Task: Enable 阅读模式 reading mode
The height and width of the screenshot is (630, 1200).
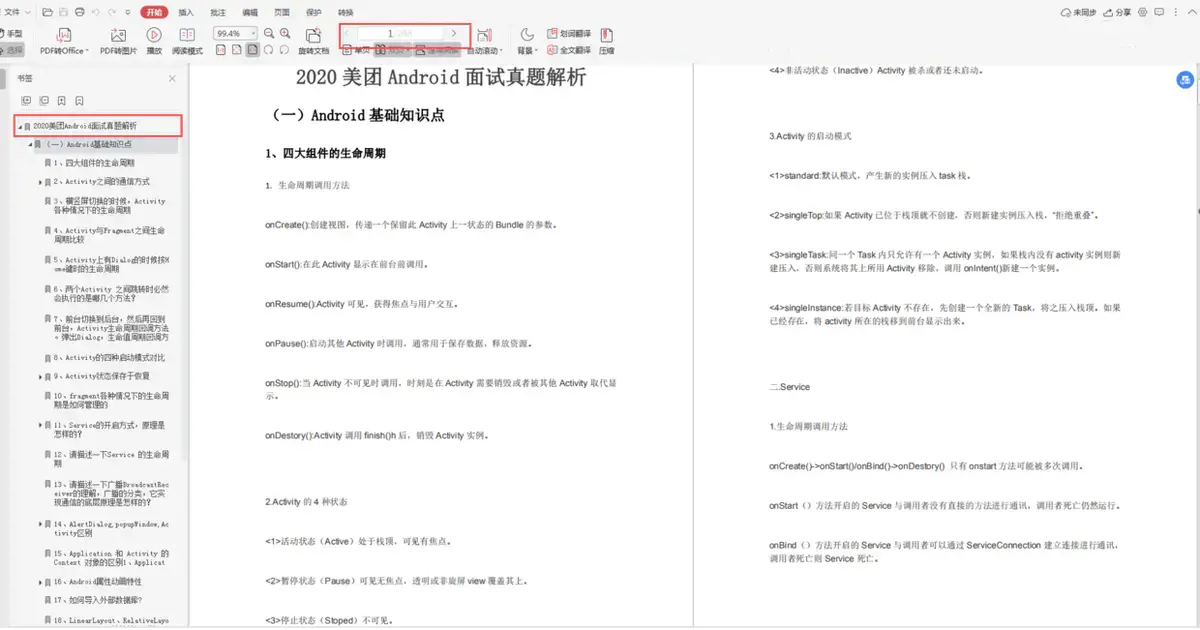Action: point(187,40)
